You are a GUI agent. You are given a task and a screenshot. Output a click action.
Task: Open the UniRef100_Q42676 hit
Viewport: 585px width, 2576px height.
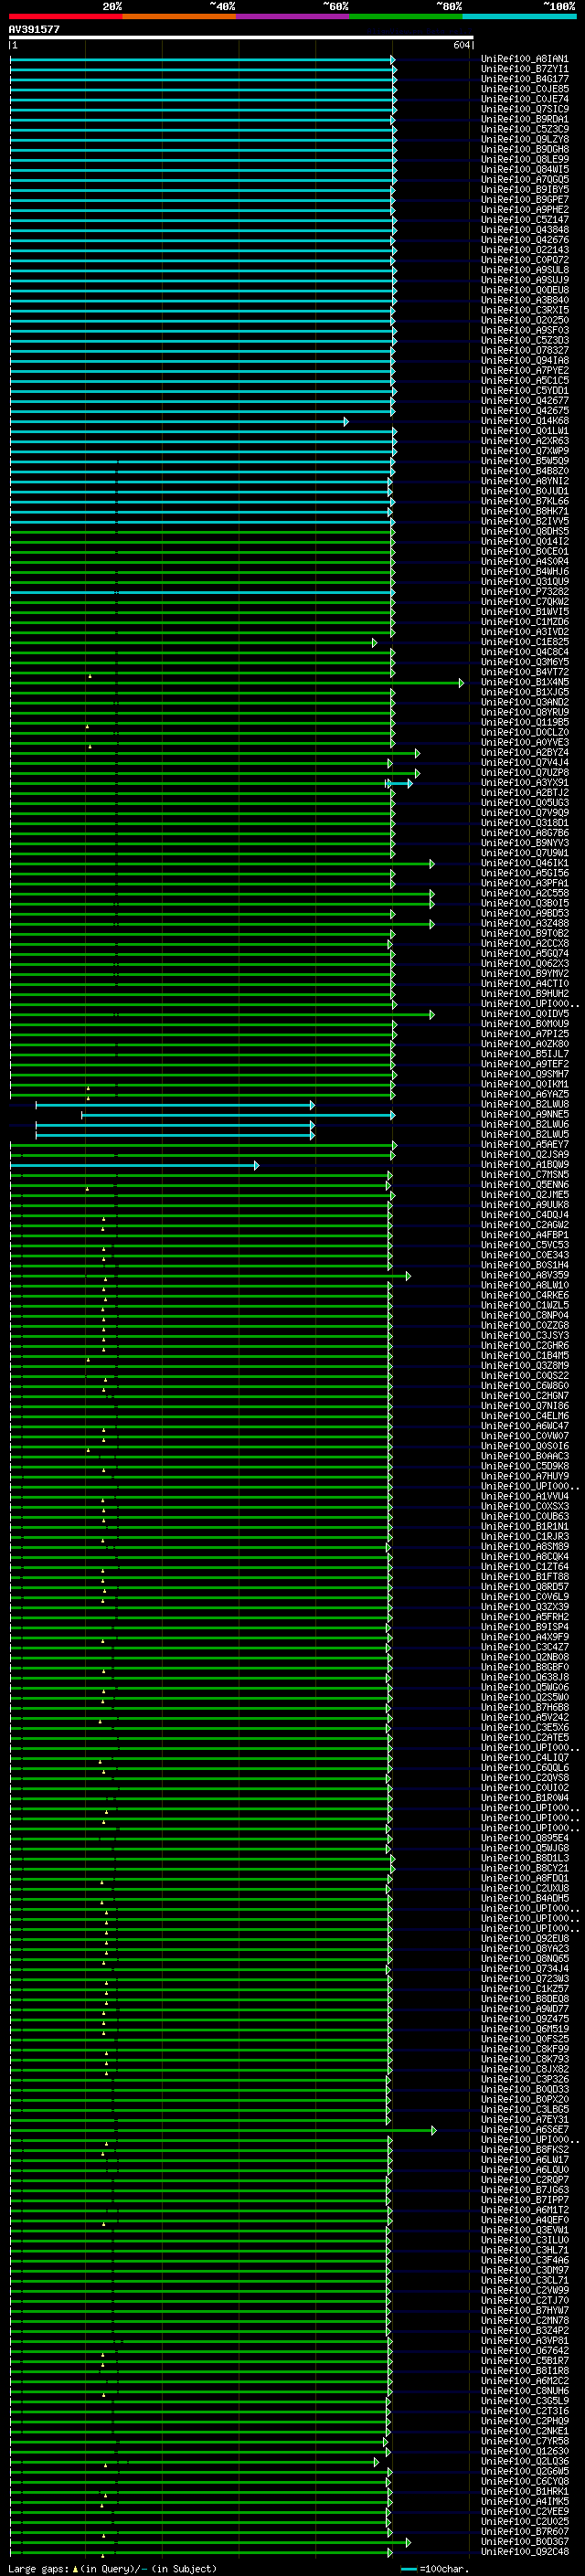(525, 239)
